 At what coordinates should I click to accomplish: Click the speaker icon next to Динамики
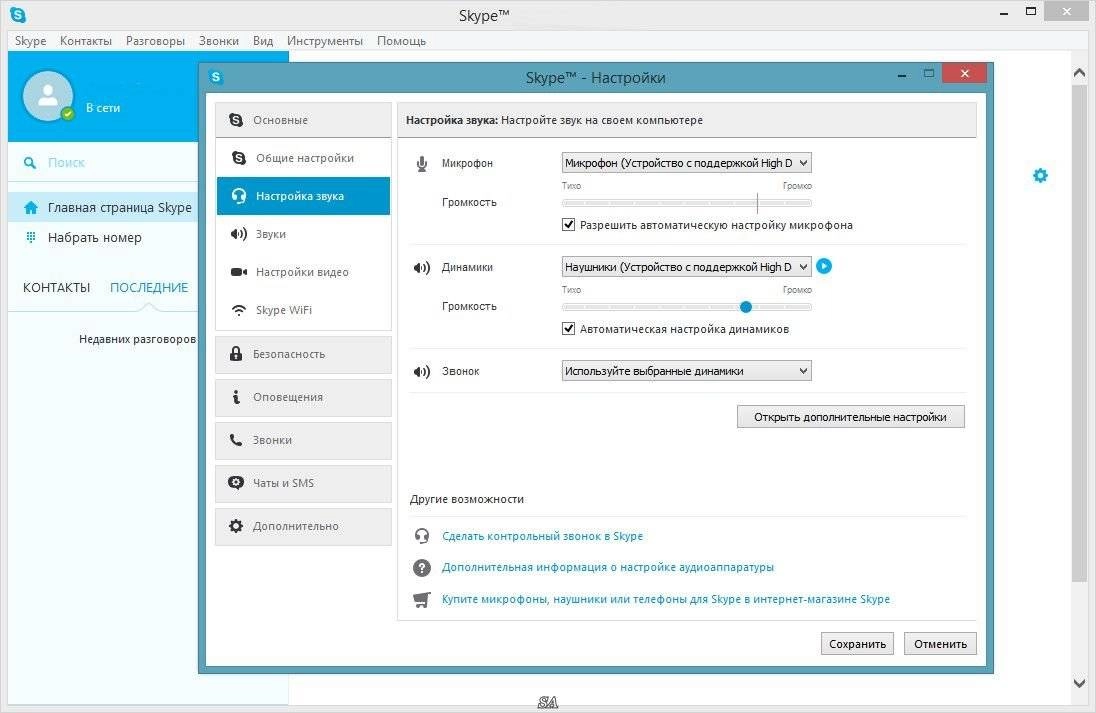pos(421,268)
